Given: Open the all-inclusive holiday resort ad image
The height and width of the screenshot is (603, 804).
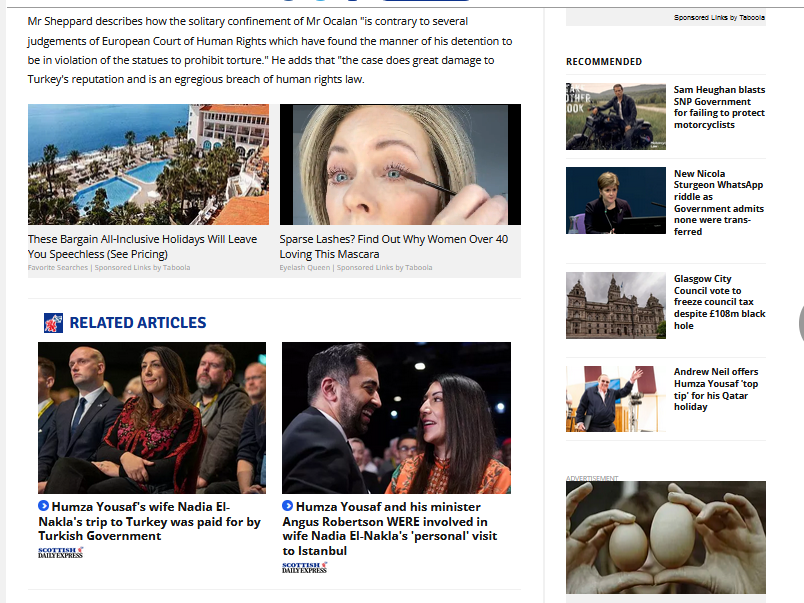Looking at the screenshot, I should click(x=148, y=165).
